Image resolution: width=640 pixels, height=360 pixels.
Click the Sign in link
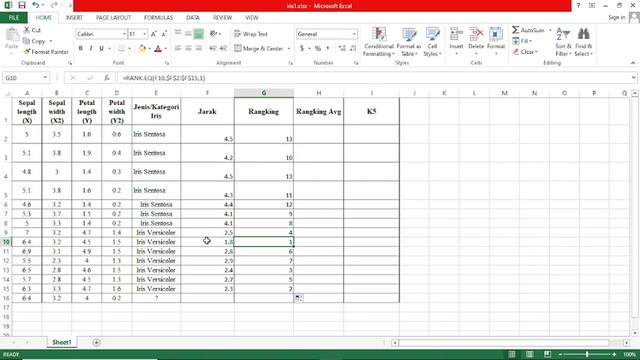(617, 17)
